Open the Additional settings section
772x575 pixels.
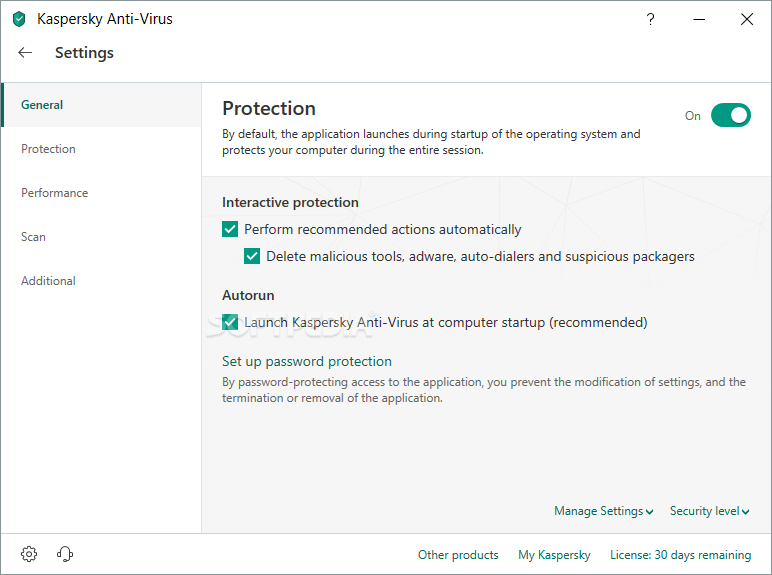[101, 281]
